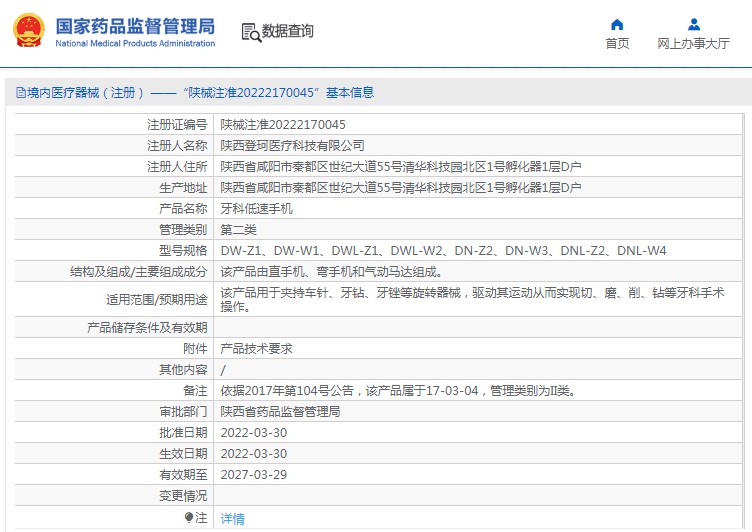The image size is (752, 532).
Task: Click the remark text 依据2017年第104号公告
Action: click(399, 391)
